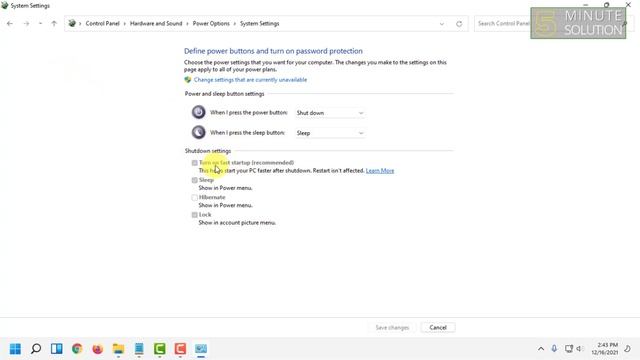Open Task View on taskbar
Image resolution: width=640 pixels, height=360 pixels.
tap(57, 349)
